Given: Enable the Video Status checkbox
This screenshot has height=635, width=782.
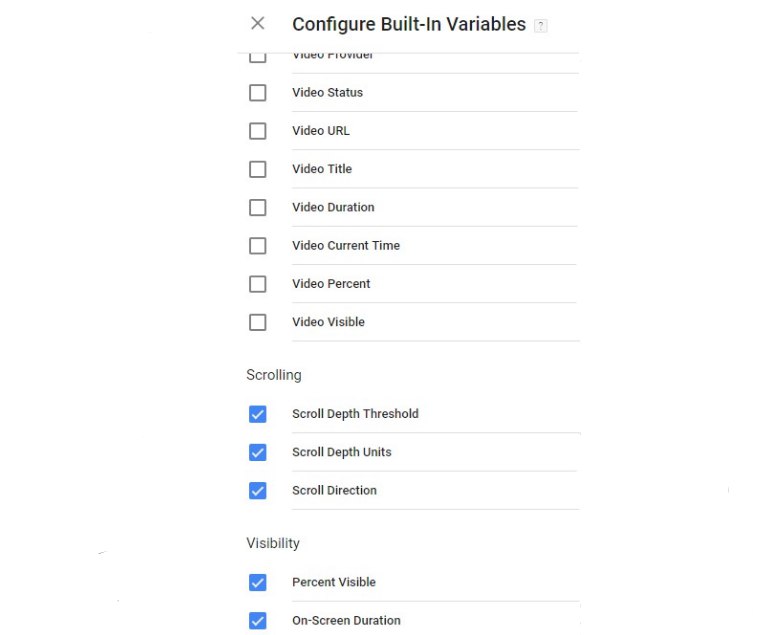Looking at the screenshot, I should (x=257, y=93).
